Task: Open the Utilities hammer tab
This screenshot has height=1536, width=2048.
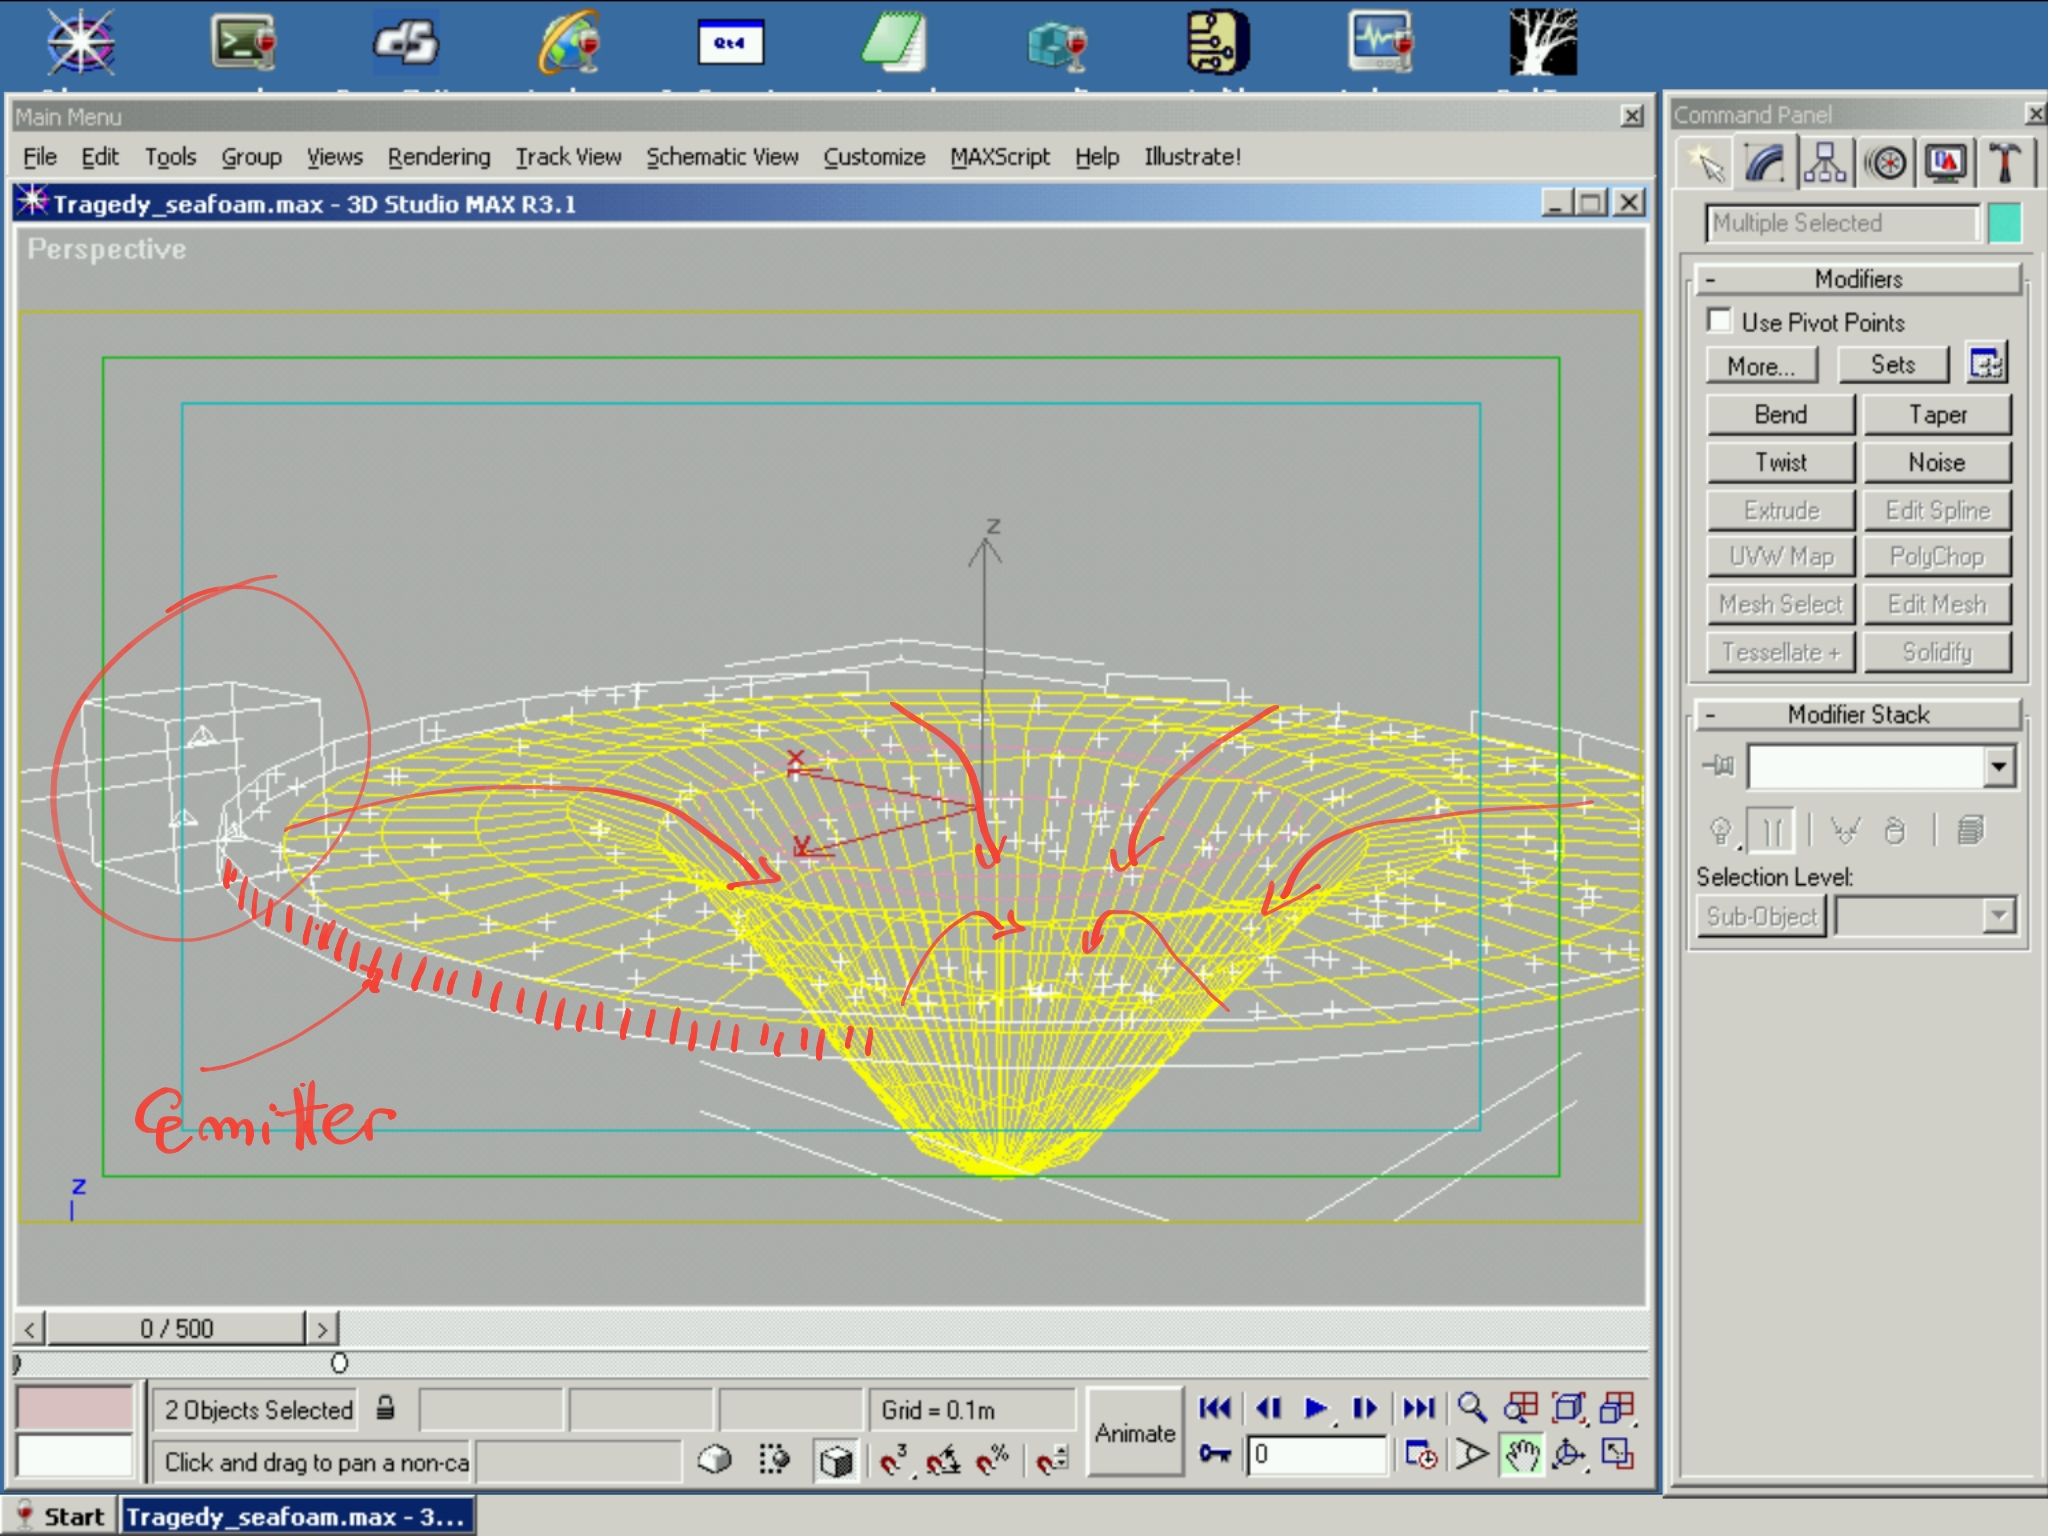Action: pos(2004,163)
